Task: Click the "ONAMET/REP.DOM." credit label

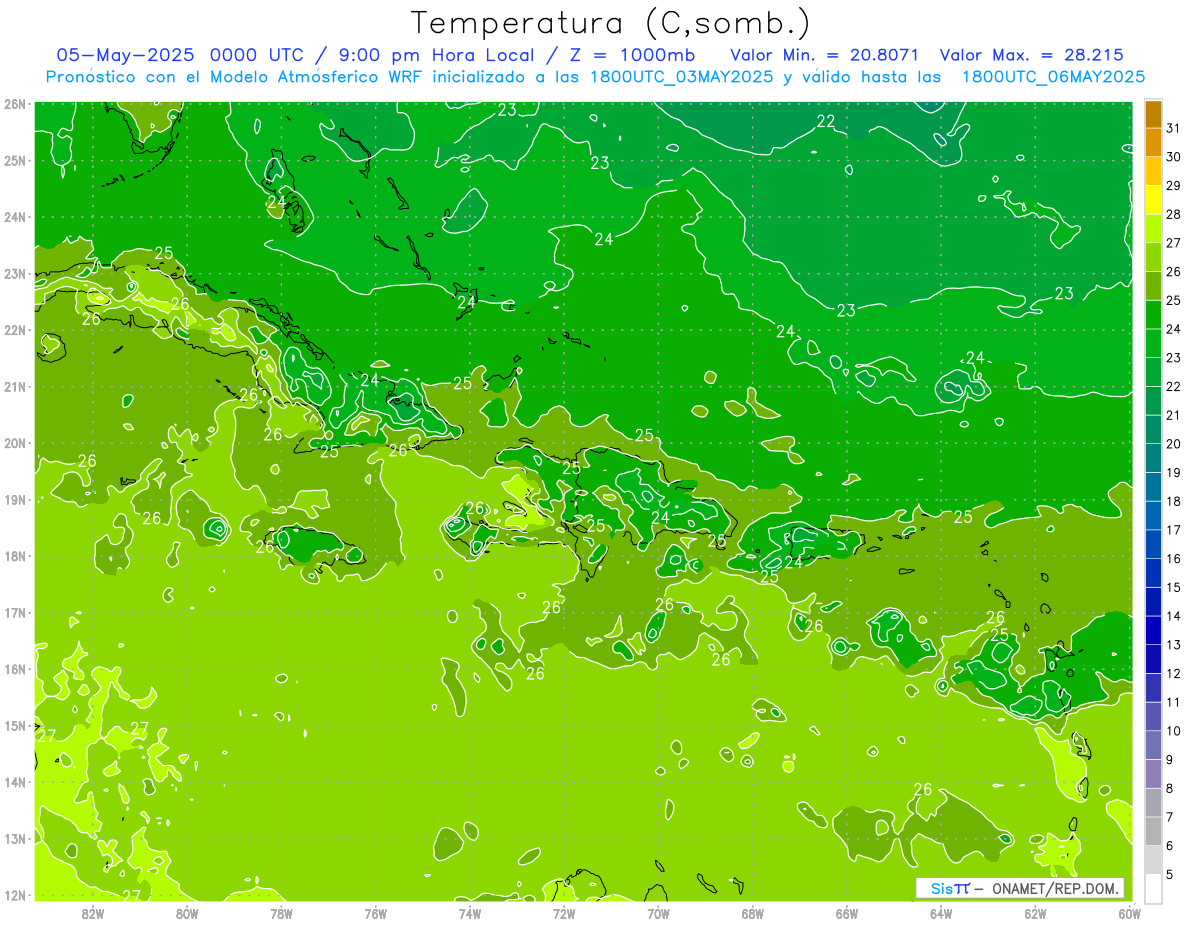Action: 1056,888
